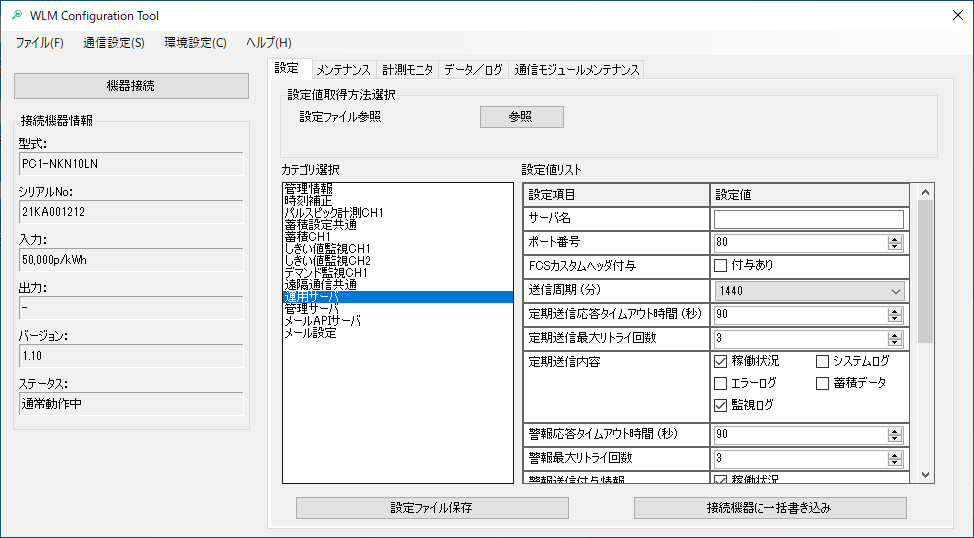Click the 設定ファイル保存 button
Screen dimensions: 974x538
tap(432, 508)
